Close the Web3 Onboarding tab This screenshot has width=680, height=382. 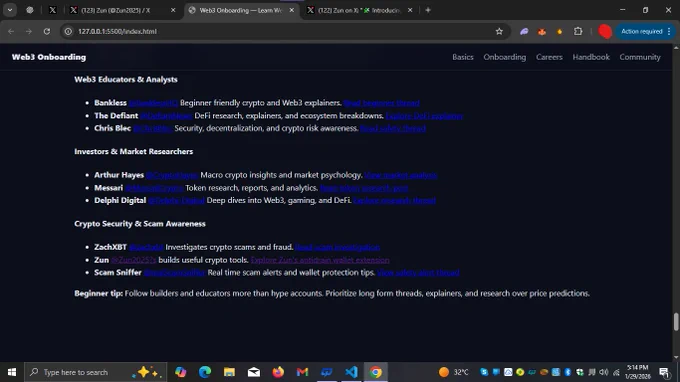click(291, 10)
